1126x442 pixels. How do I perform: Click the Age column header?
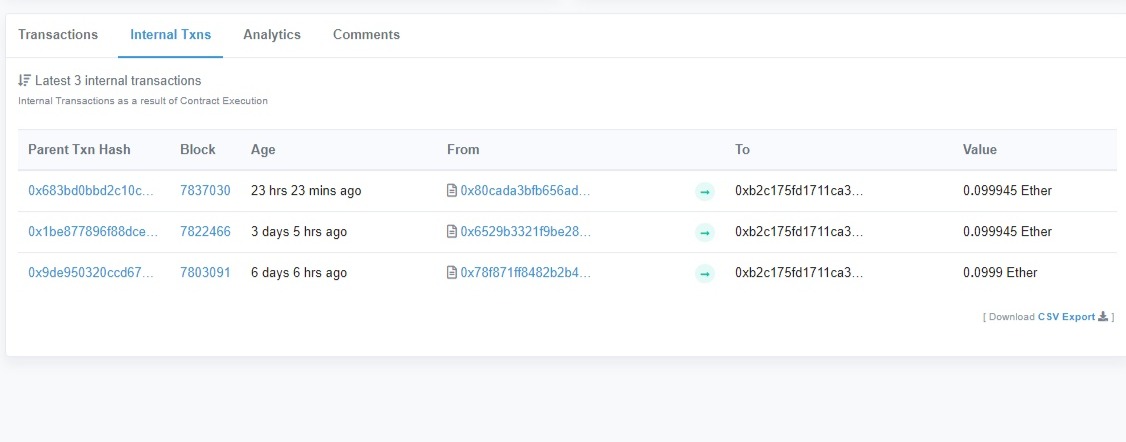[263, 150]
